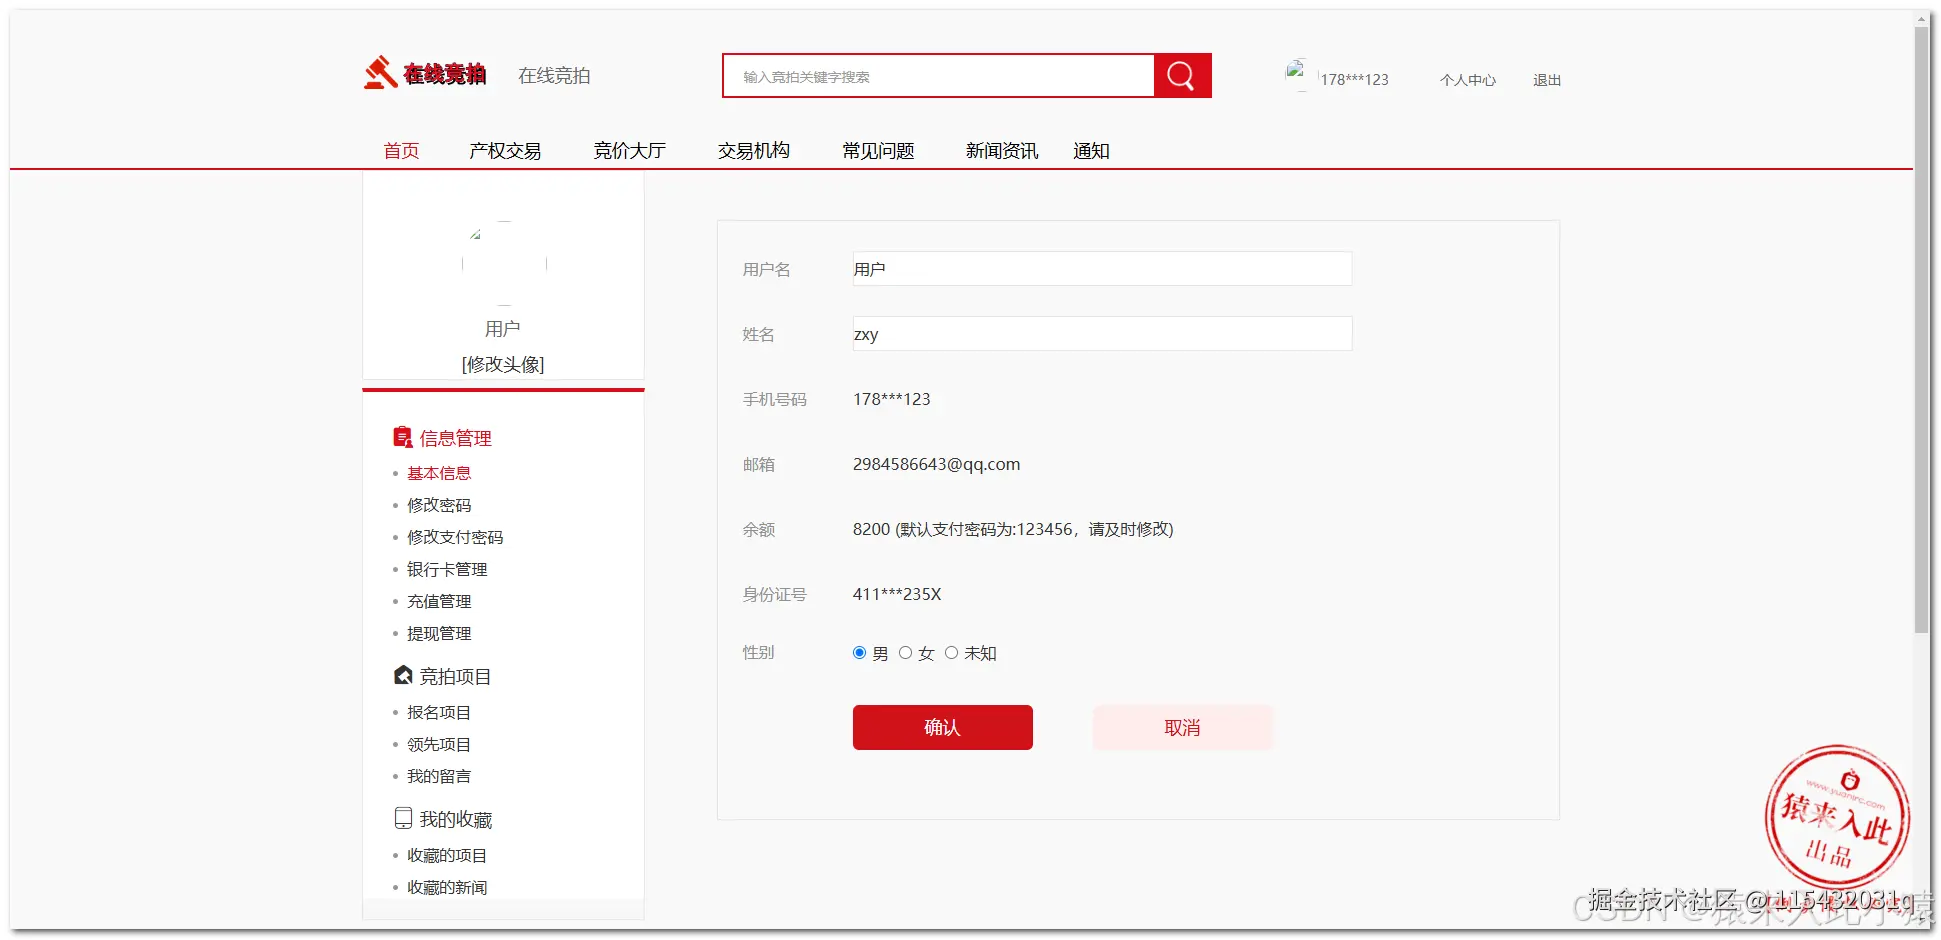Click inside the 姓名 input field
The image size is (1941, 940).
click(x=1100, y=334)
